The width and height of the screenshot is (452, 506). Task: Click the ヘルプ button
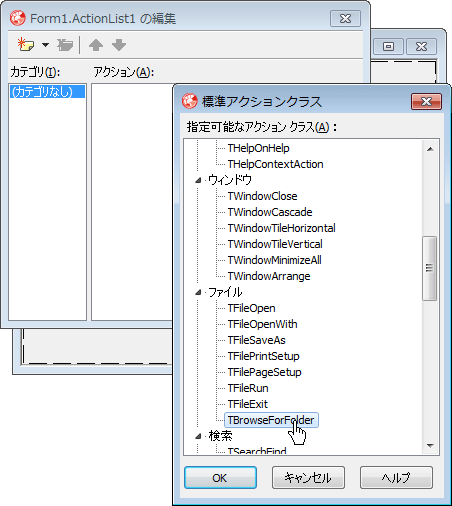click(x=396, y=478)
